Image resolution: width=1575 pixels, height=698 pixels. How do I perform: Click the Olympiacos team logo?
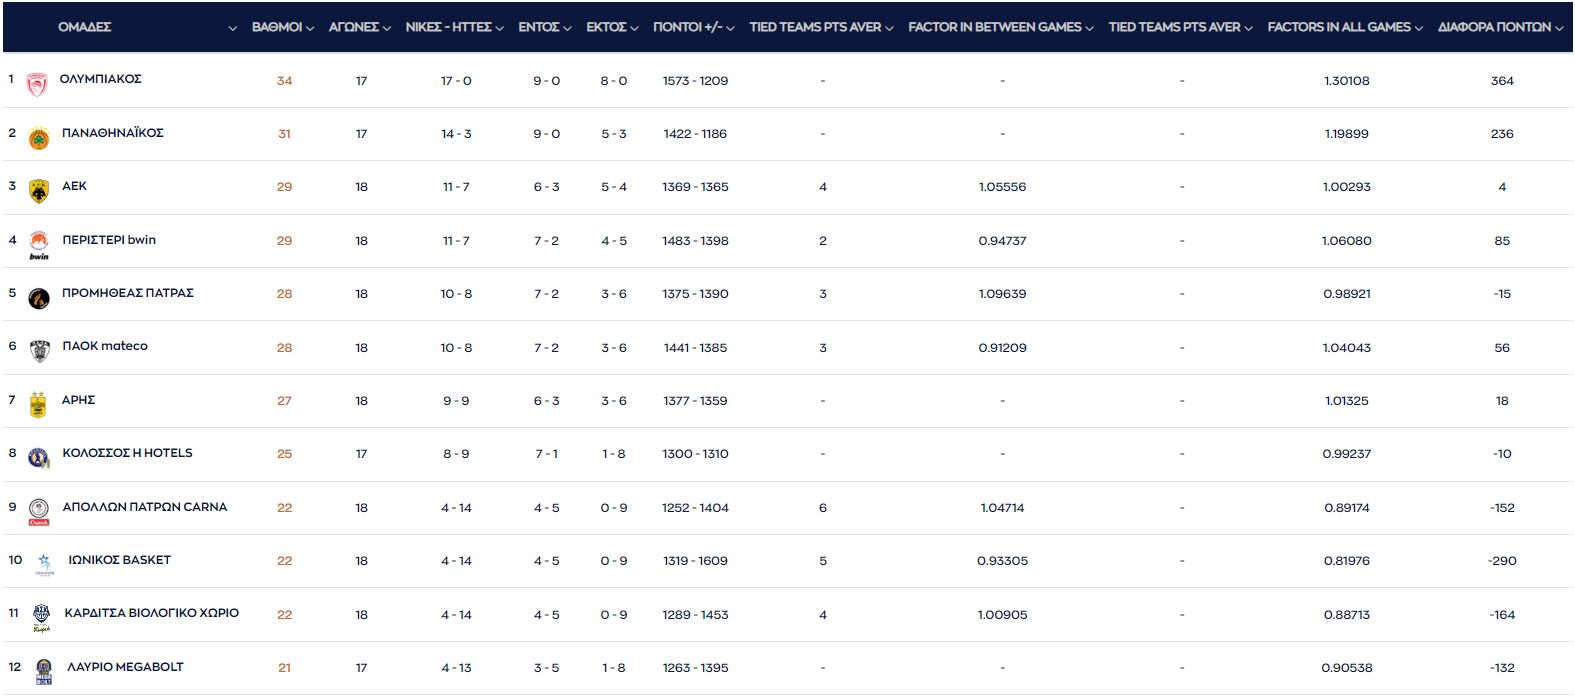click(37, 85)
